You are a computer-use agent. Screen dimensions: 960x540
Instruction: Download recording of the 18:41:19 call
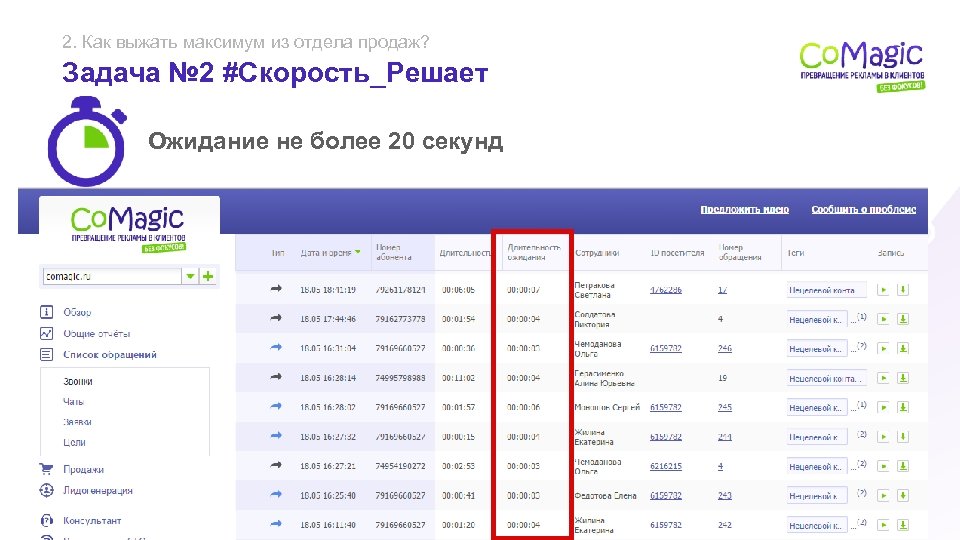902,290
